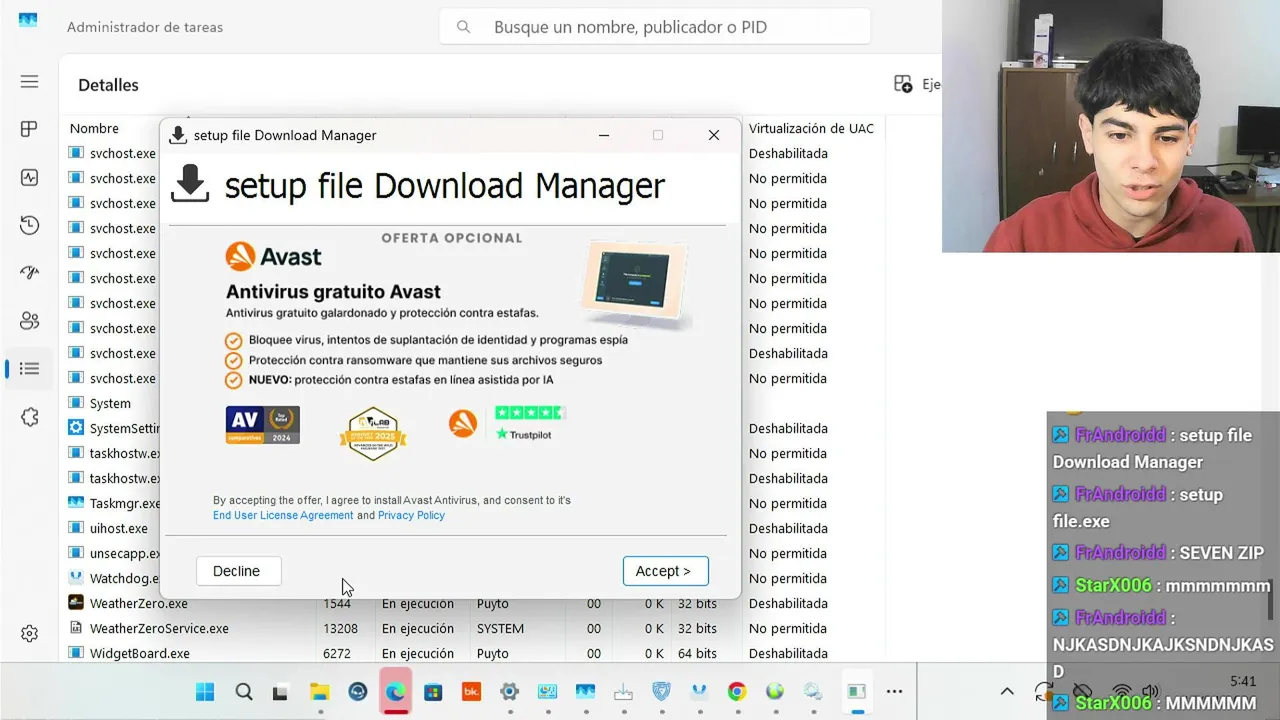Select the System process row
The width and height of the screenshot is (1280, 720).
pyautogui.click(x=110, y=403)
